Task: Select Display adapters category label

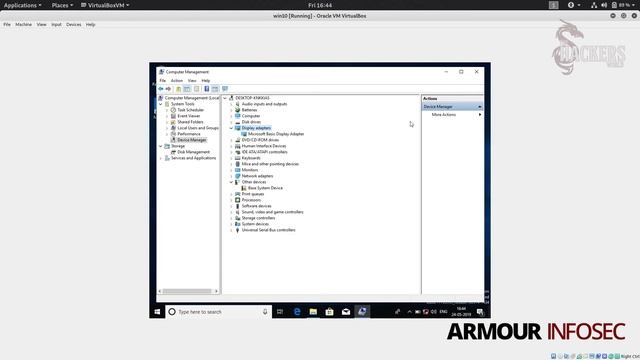Action: [256, 128]
